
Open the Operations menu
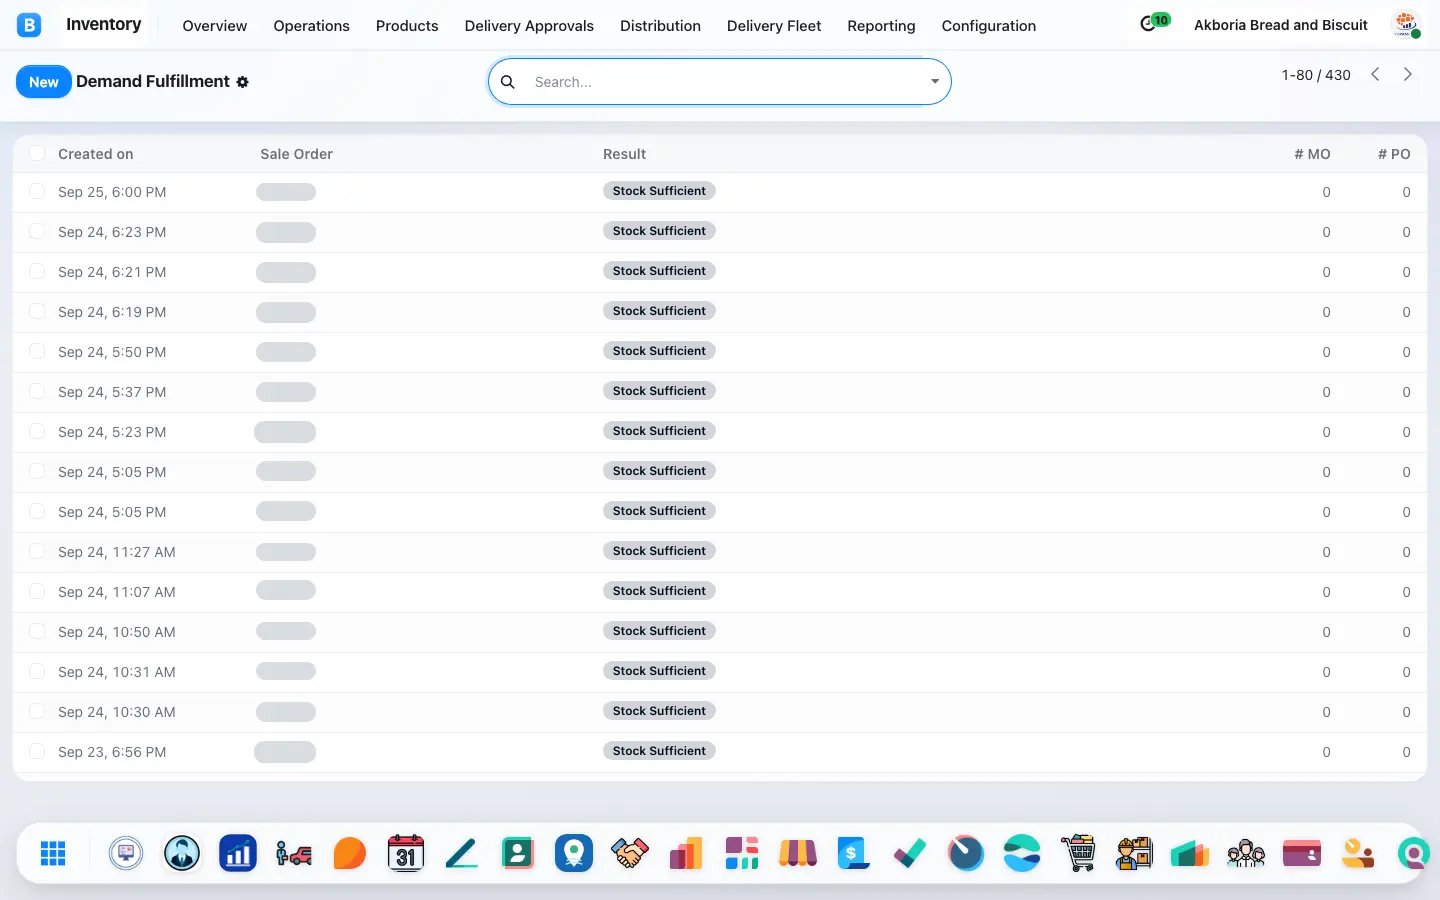point(311,26)
